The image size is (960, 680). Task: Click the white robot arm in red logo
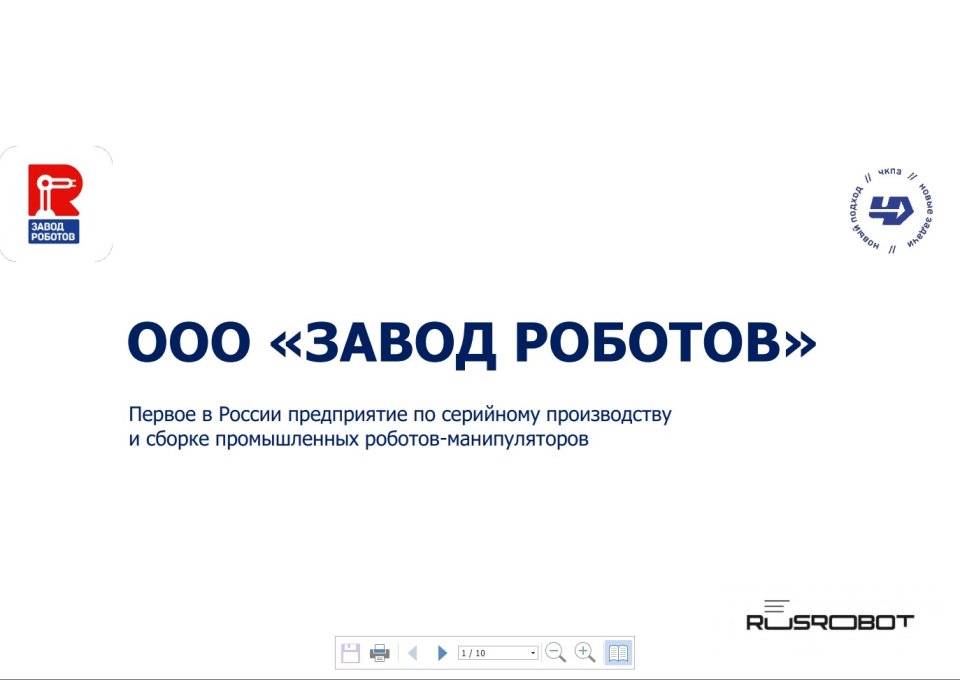(50, 191)
